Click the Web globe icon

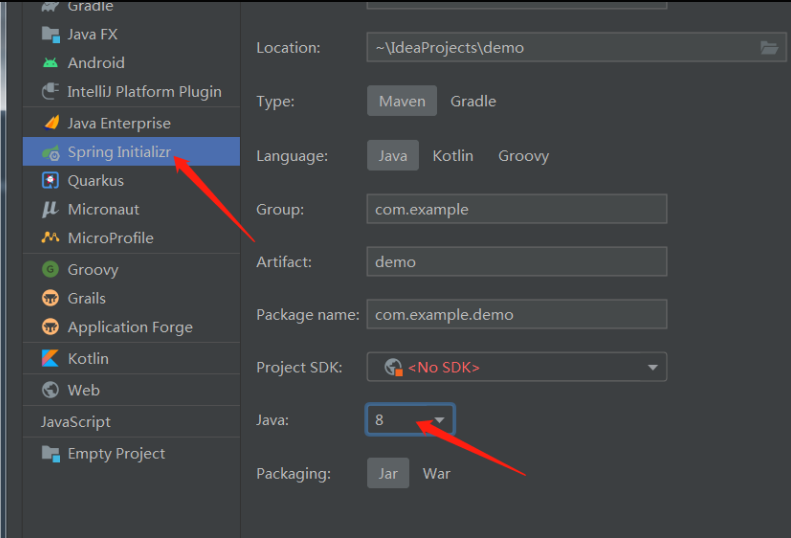pos(50,390)
